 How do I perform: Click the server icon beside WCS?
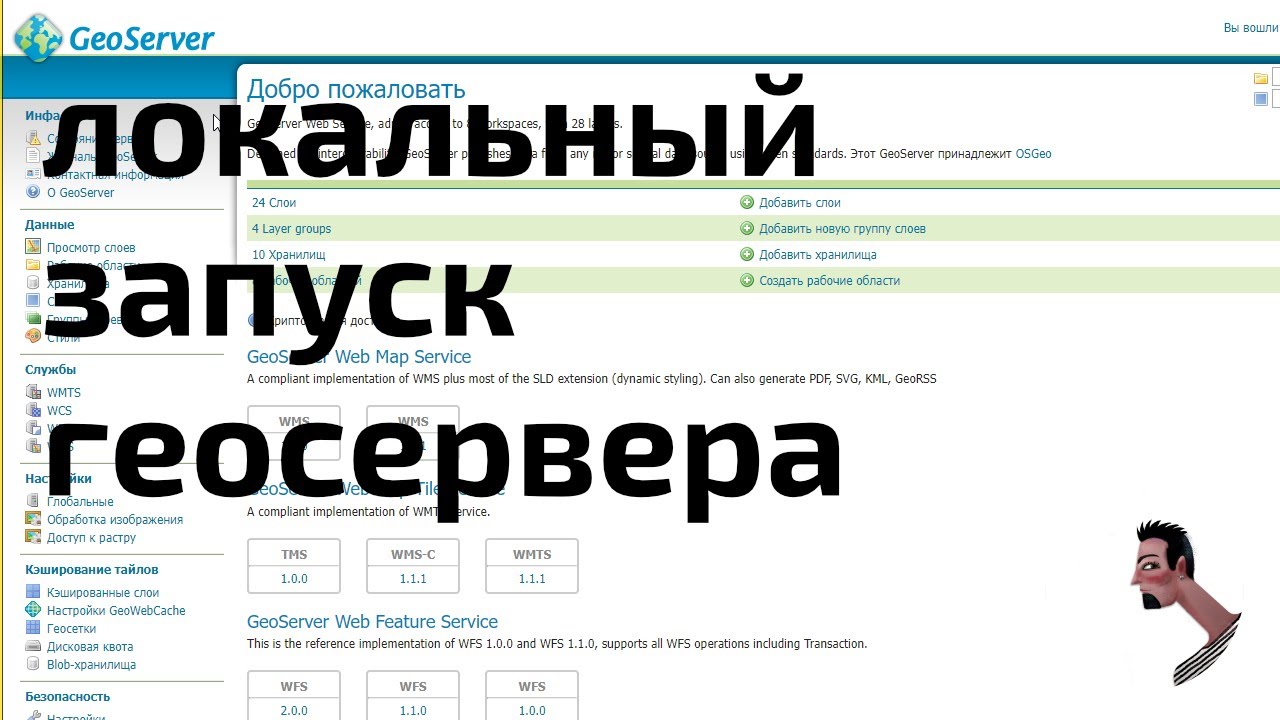pyautogui.click(x=33, y=410)
